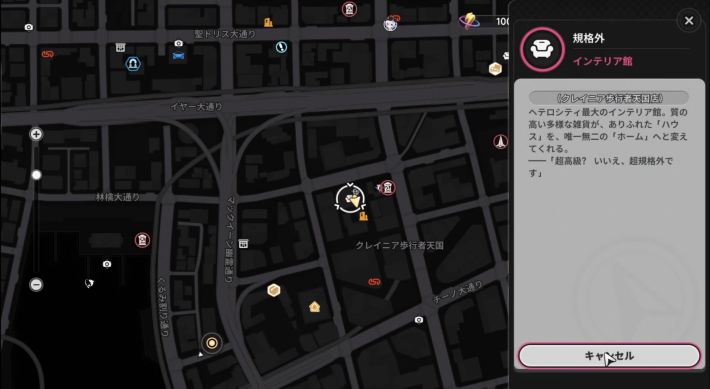This screenshot has height=389, width=710.
Task: Select the camera icon above the blue car
Action: [x=178, y=43]
